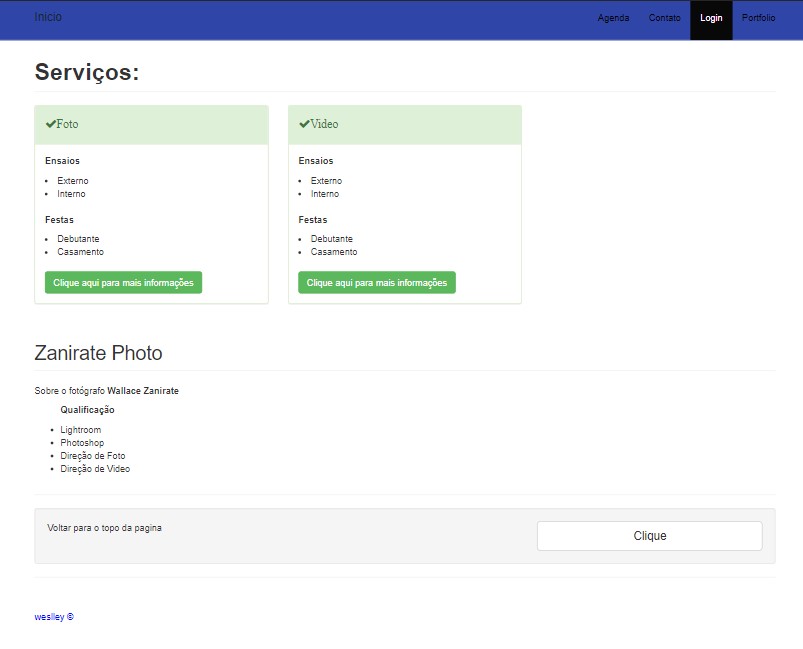Select the Photoshop qualification item
803x649 pixels.
(82, 443)
